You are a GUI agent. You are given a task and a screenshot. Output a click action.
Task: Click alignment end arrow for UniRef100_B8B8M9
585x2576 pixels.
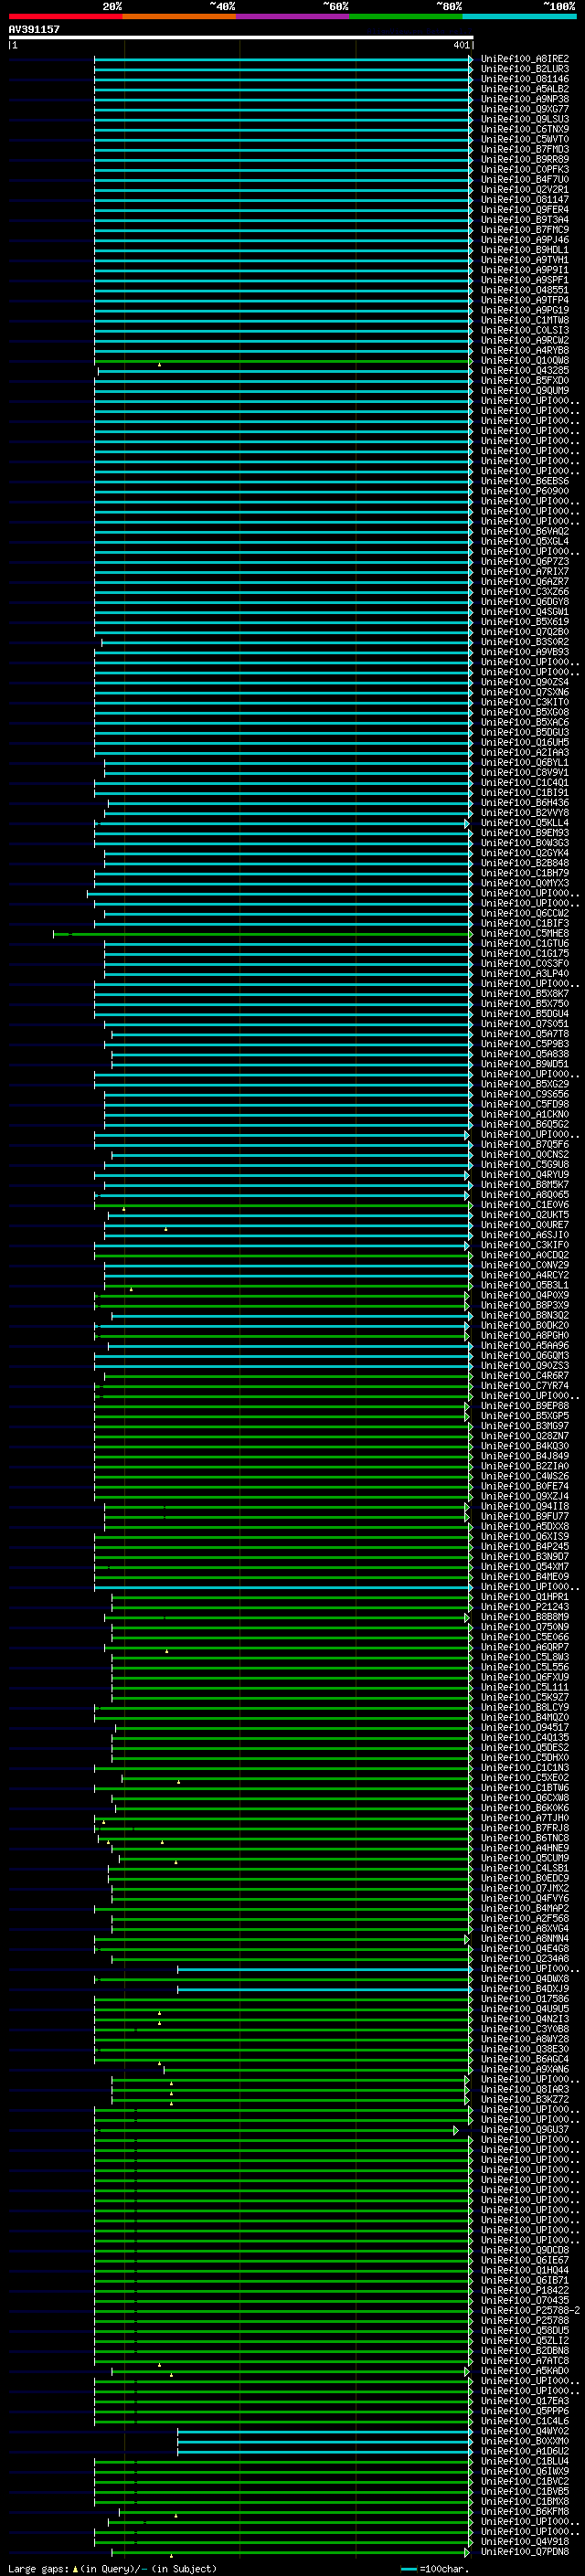(467, 1617)
